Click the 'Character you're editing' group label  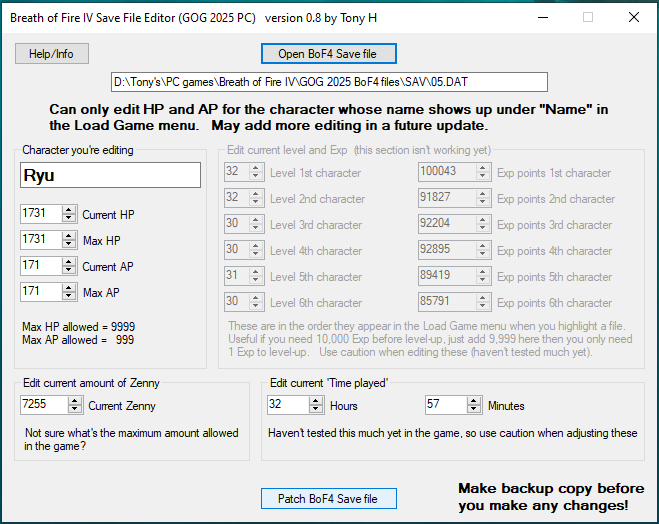pos(78,150)
